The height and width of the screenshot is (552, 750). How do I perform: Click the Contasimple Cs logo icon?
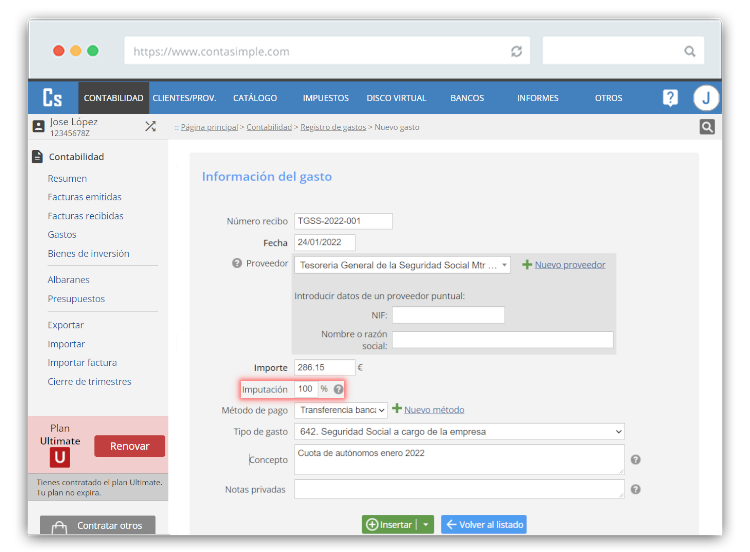tap(52, 98)
